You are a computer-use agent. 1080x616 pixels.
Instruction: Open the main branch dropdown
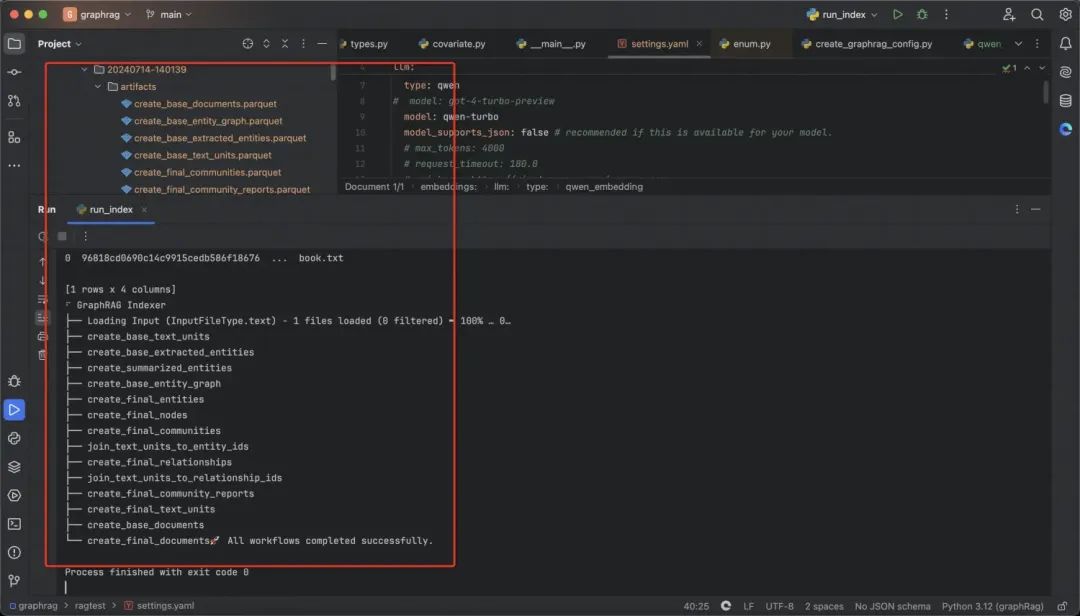pyautogui.click(x=169, y=15)
